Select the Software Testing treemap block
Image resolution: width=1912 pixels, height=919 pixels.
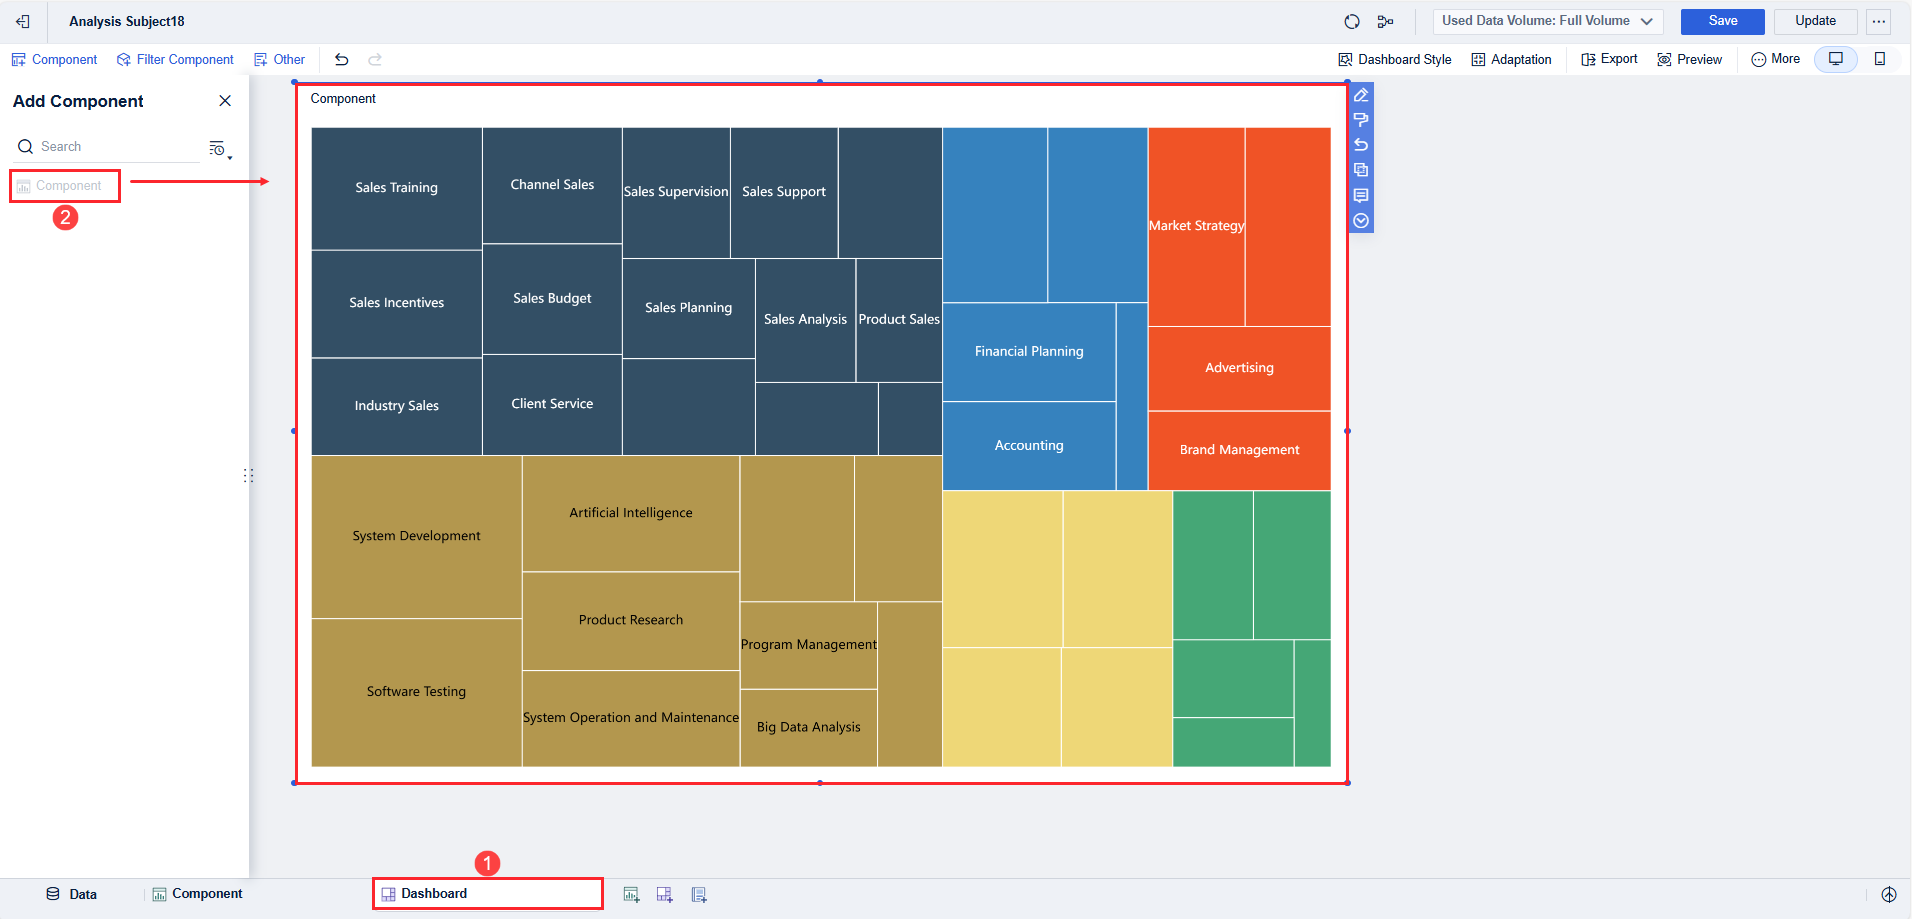coord(417,692)
